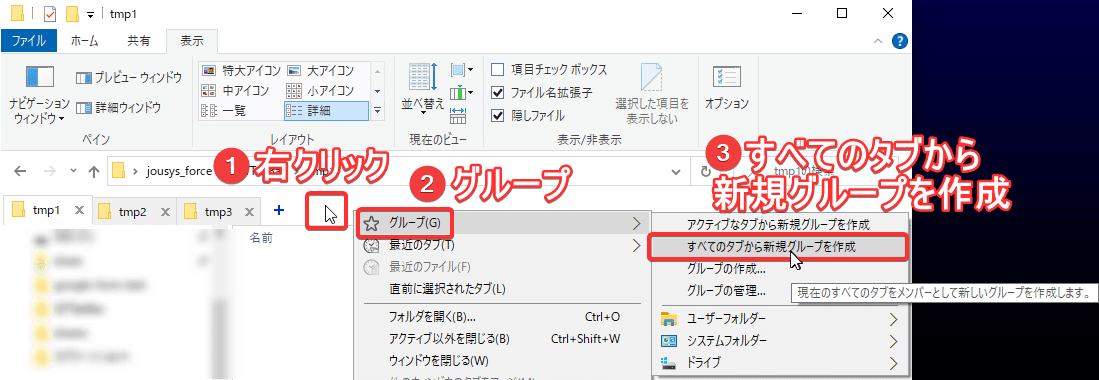Click jousys_force in the address bar
1099x380 pixels.
click(x=178, y=171)
